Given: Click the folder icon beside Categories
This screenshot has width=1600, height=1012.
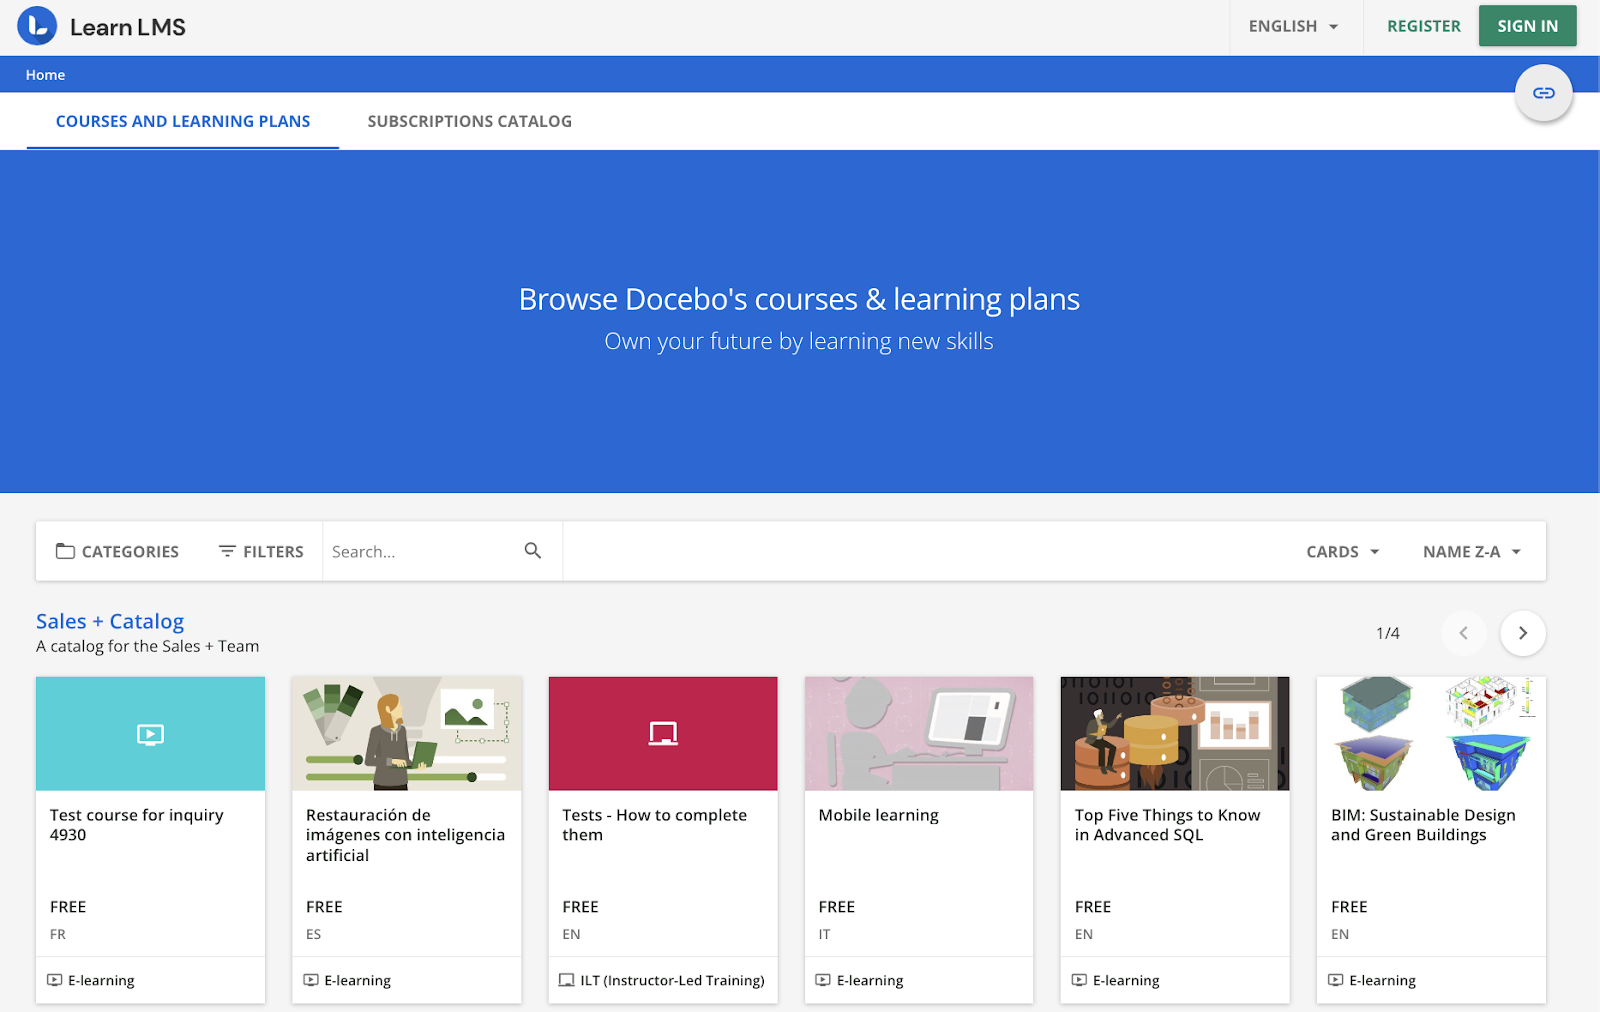Looking at the screenshot, I should pos(65,551).
